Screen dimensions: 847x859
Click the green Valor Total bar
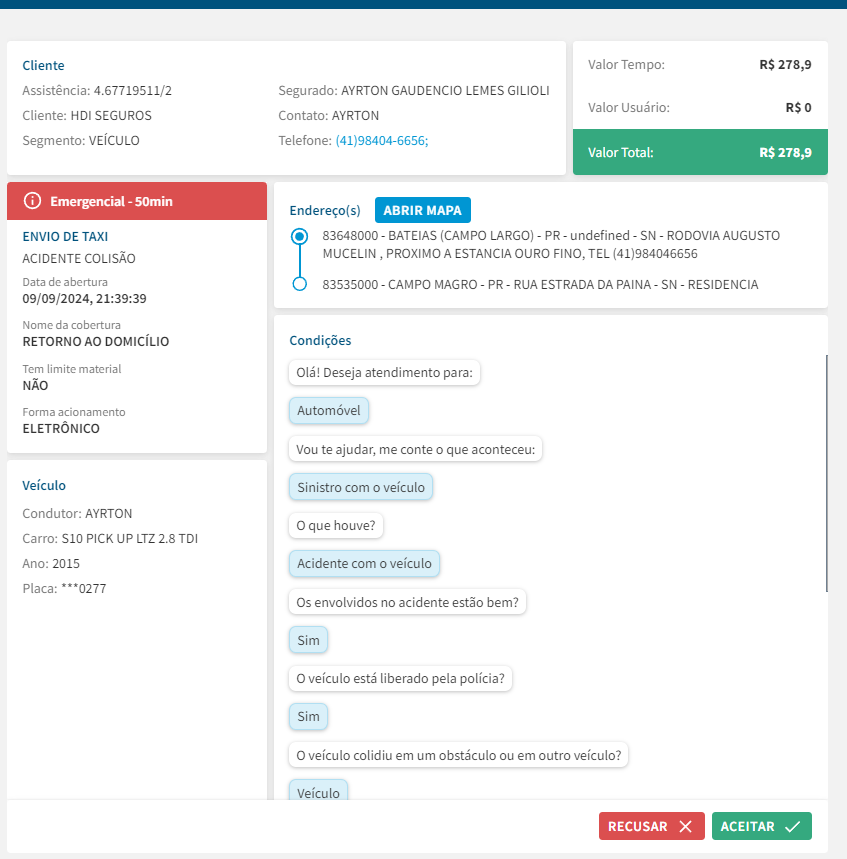pos(700,153)
